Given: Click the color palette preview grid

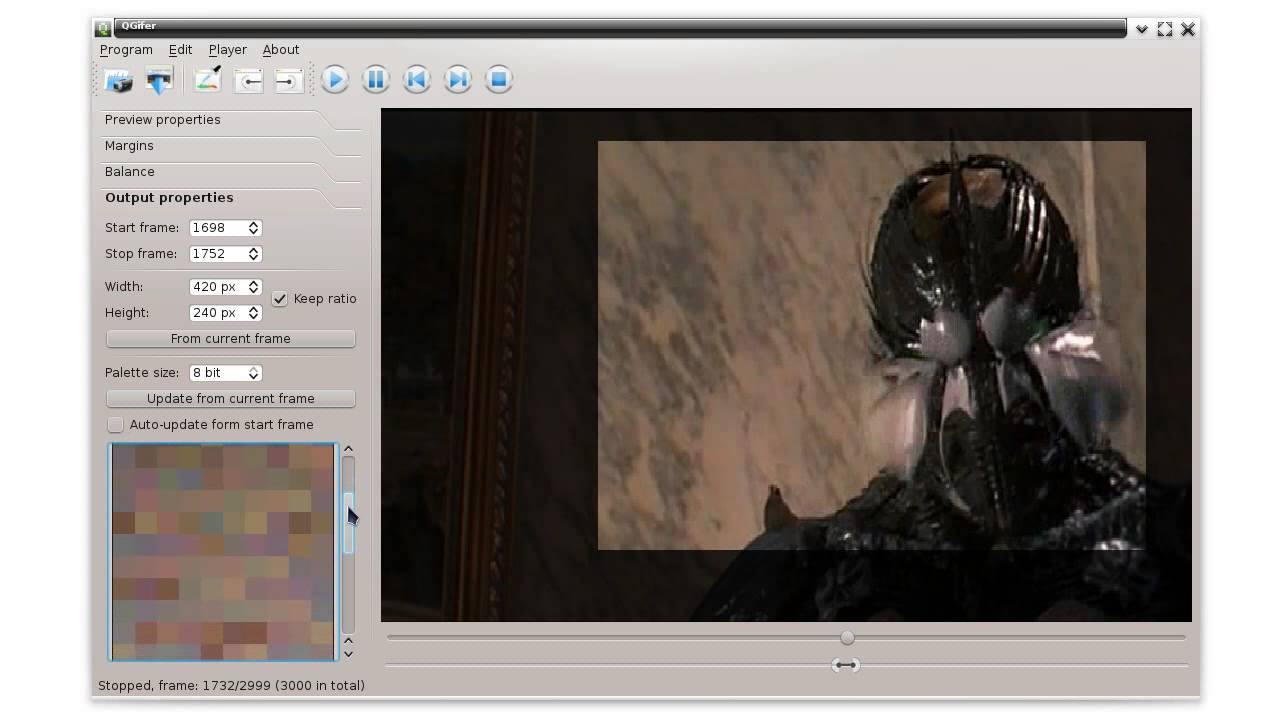Looking at the screenshot, I should (223, 552).
